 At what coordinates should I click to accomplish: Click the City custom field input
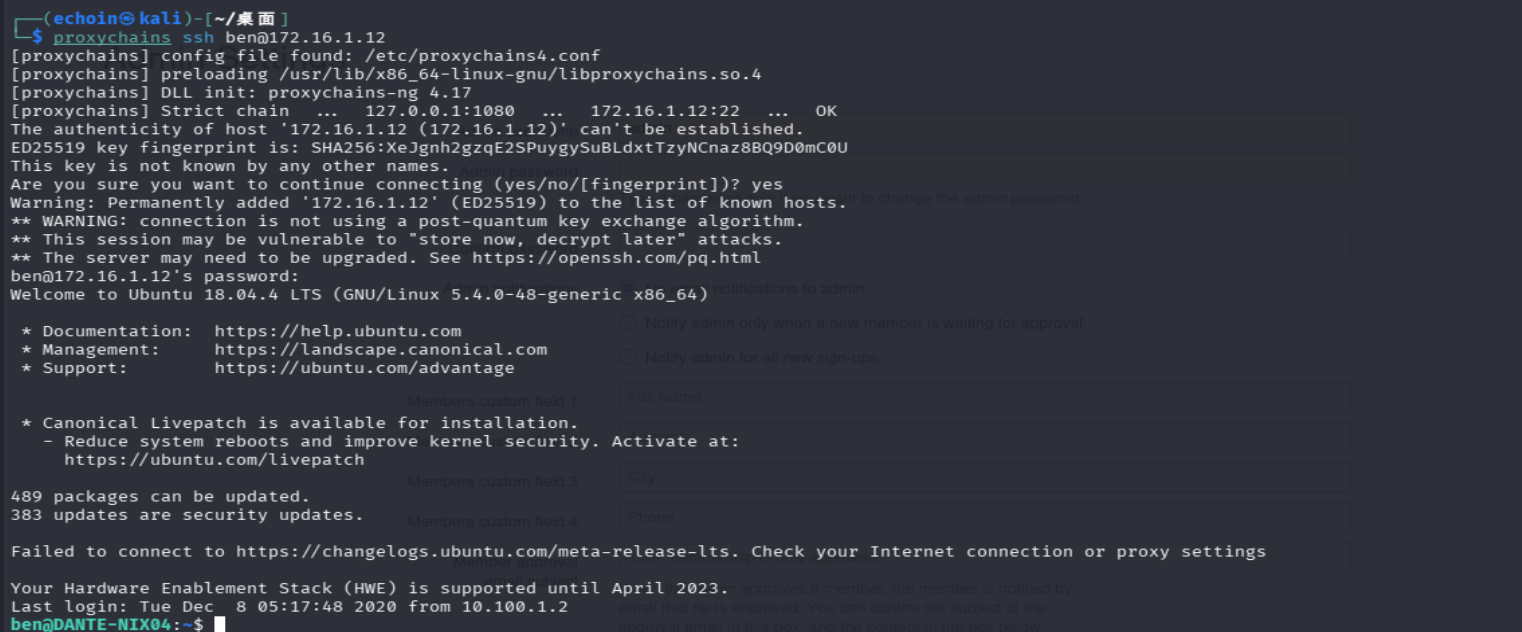pyautogui.click(x=984, y=477)
